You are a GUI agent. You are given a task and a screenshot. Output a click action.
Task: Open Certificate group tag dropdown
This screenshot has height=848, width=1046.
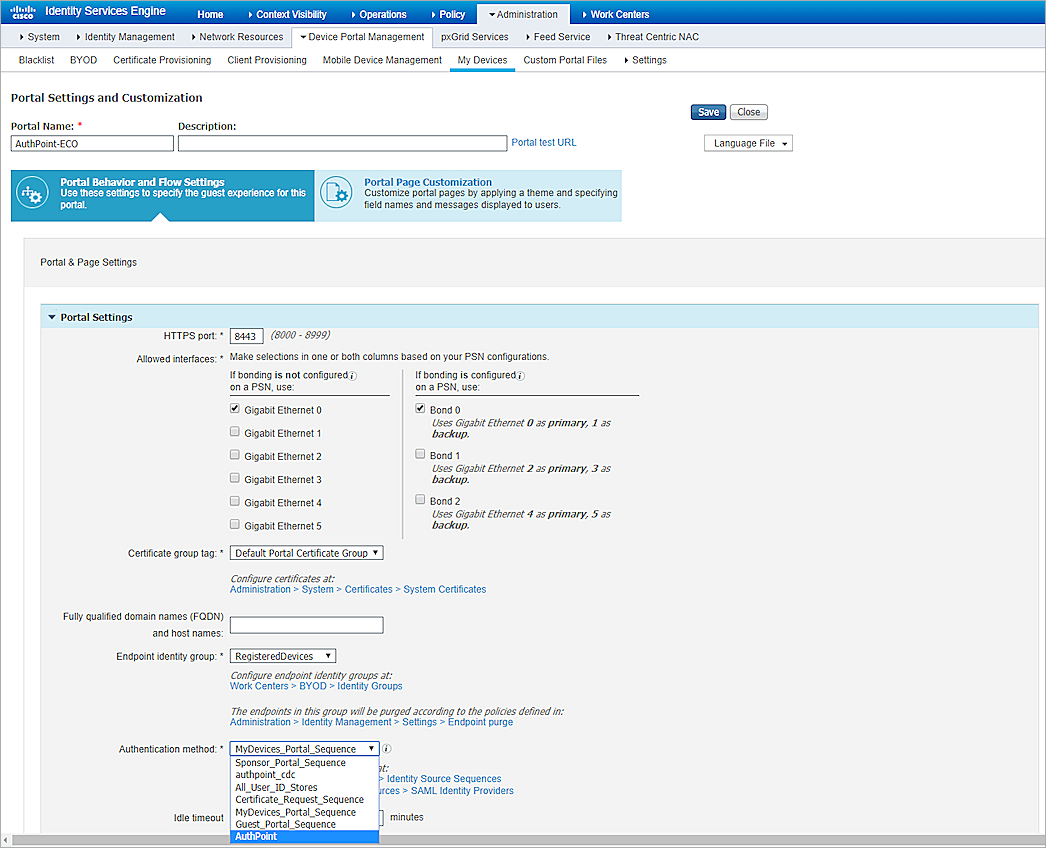[x=306, y=553]
